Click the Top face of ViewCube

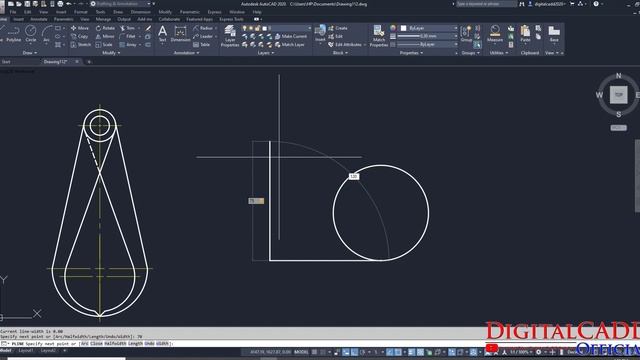tap(618, 95)
